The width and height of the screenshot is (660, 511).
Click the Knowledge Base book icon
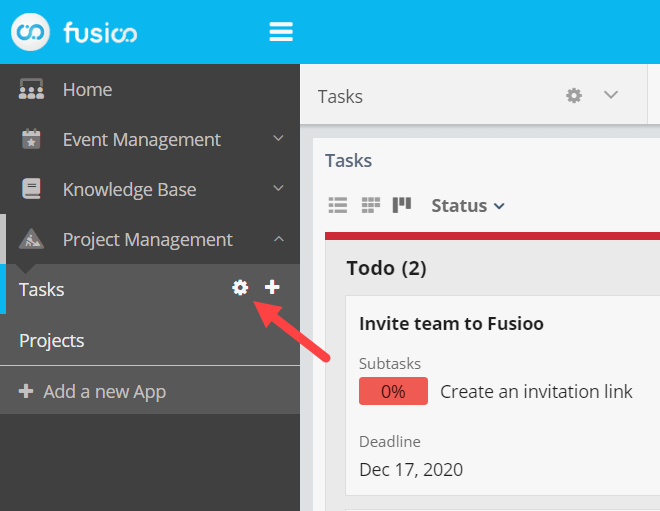point(32,189)
